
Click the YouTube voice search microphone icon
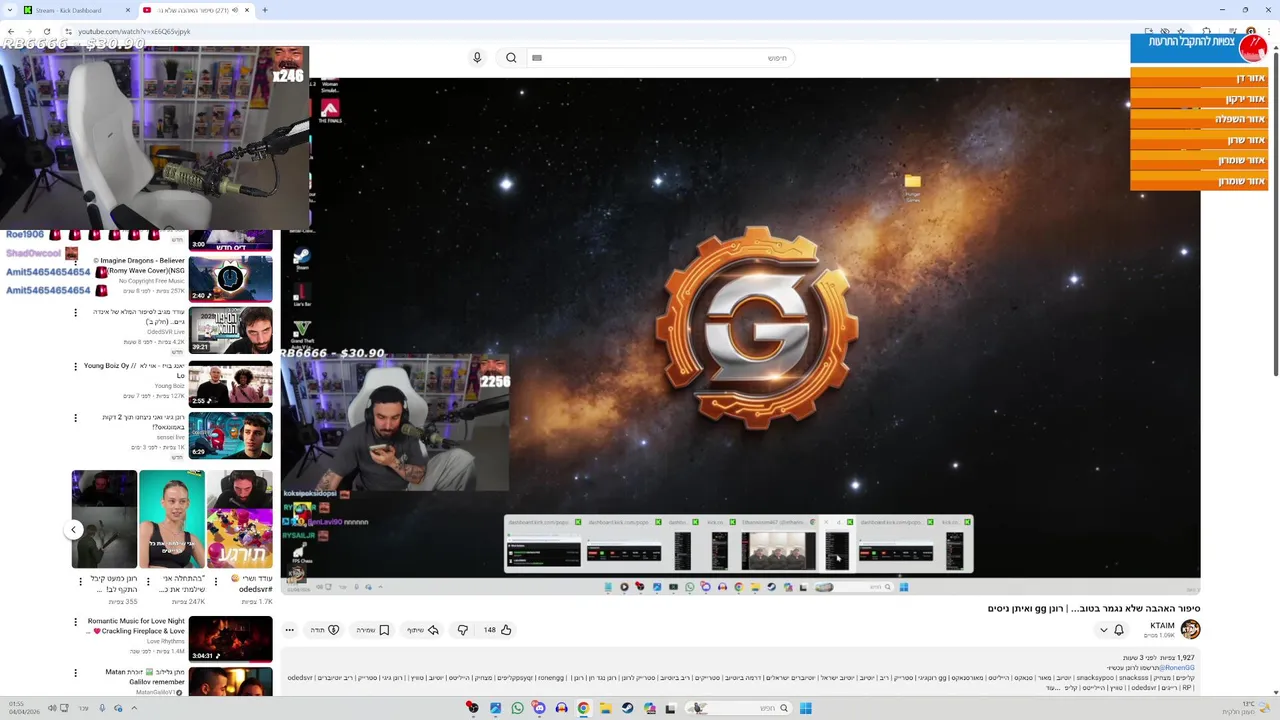(477, 58)
